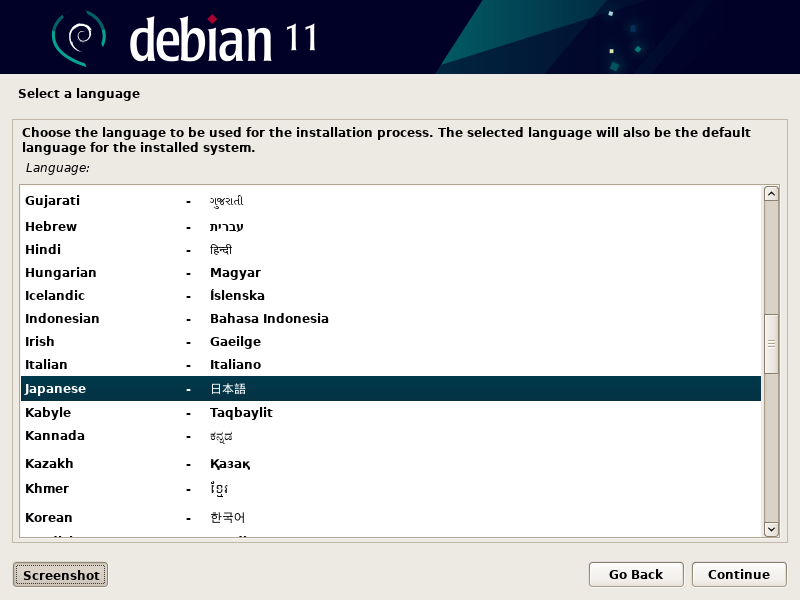Select the highlighted Japanese row
The image size is (800, 600).
pyautogui.click(x=391, y=388)
